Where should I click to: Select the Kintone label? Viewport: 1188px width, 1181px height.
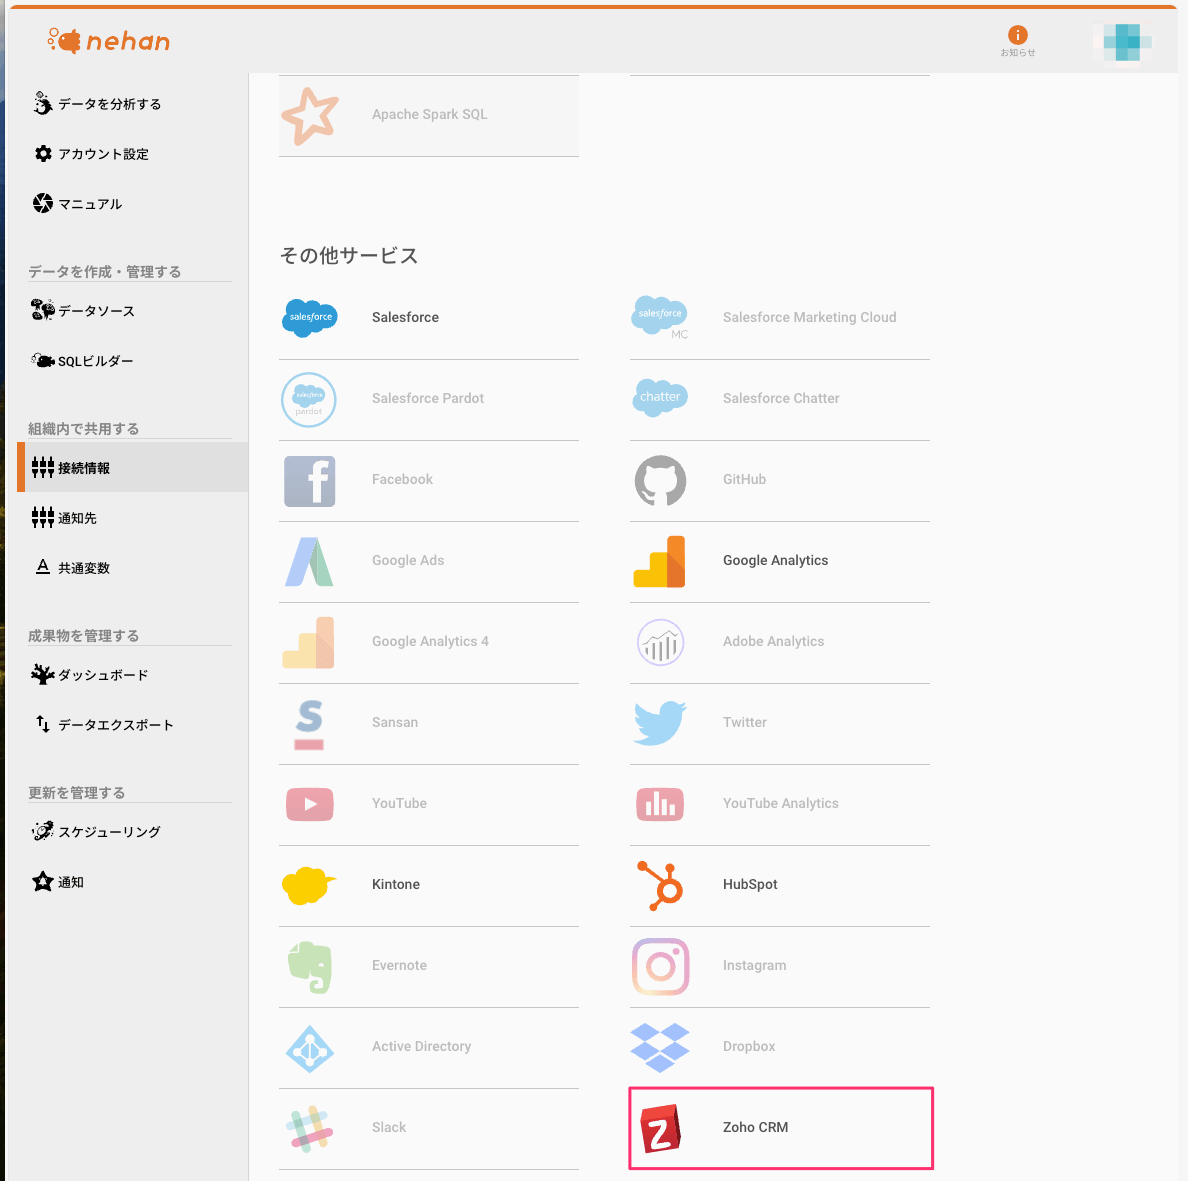click(395, 884)
